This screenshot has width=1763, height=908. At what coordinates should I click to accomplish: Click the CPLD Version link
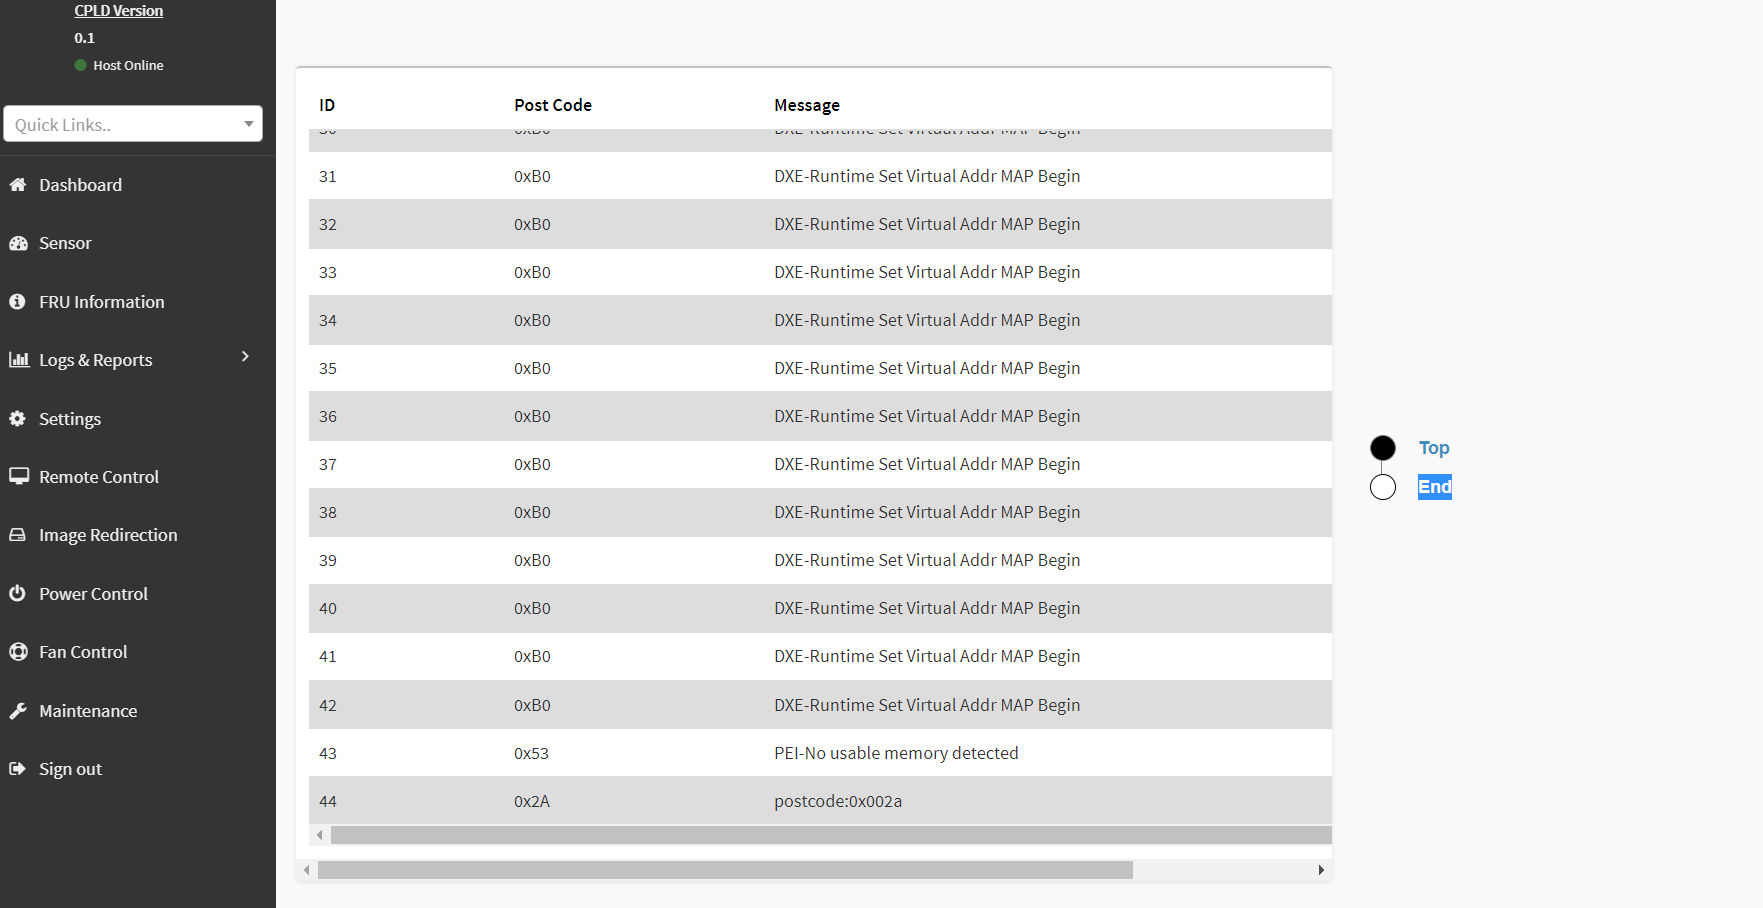[x=118, y=11]
